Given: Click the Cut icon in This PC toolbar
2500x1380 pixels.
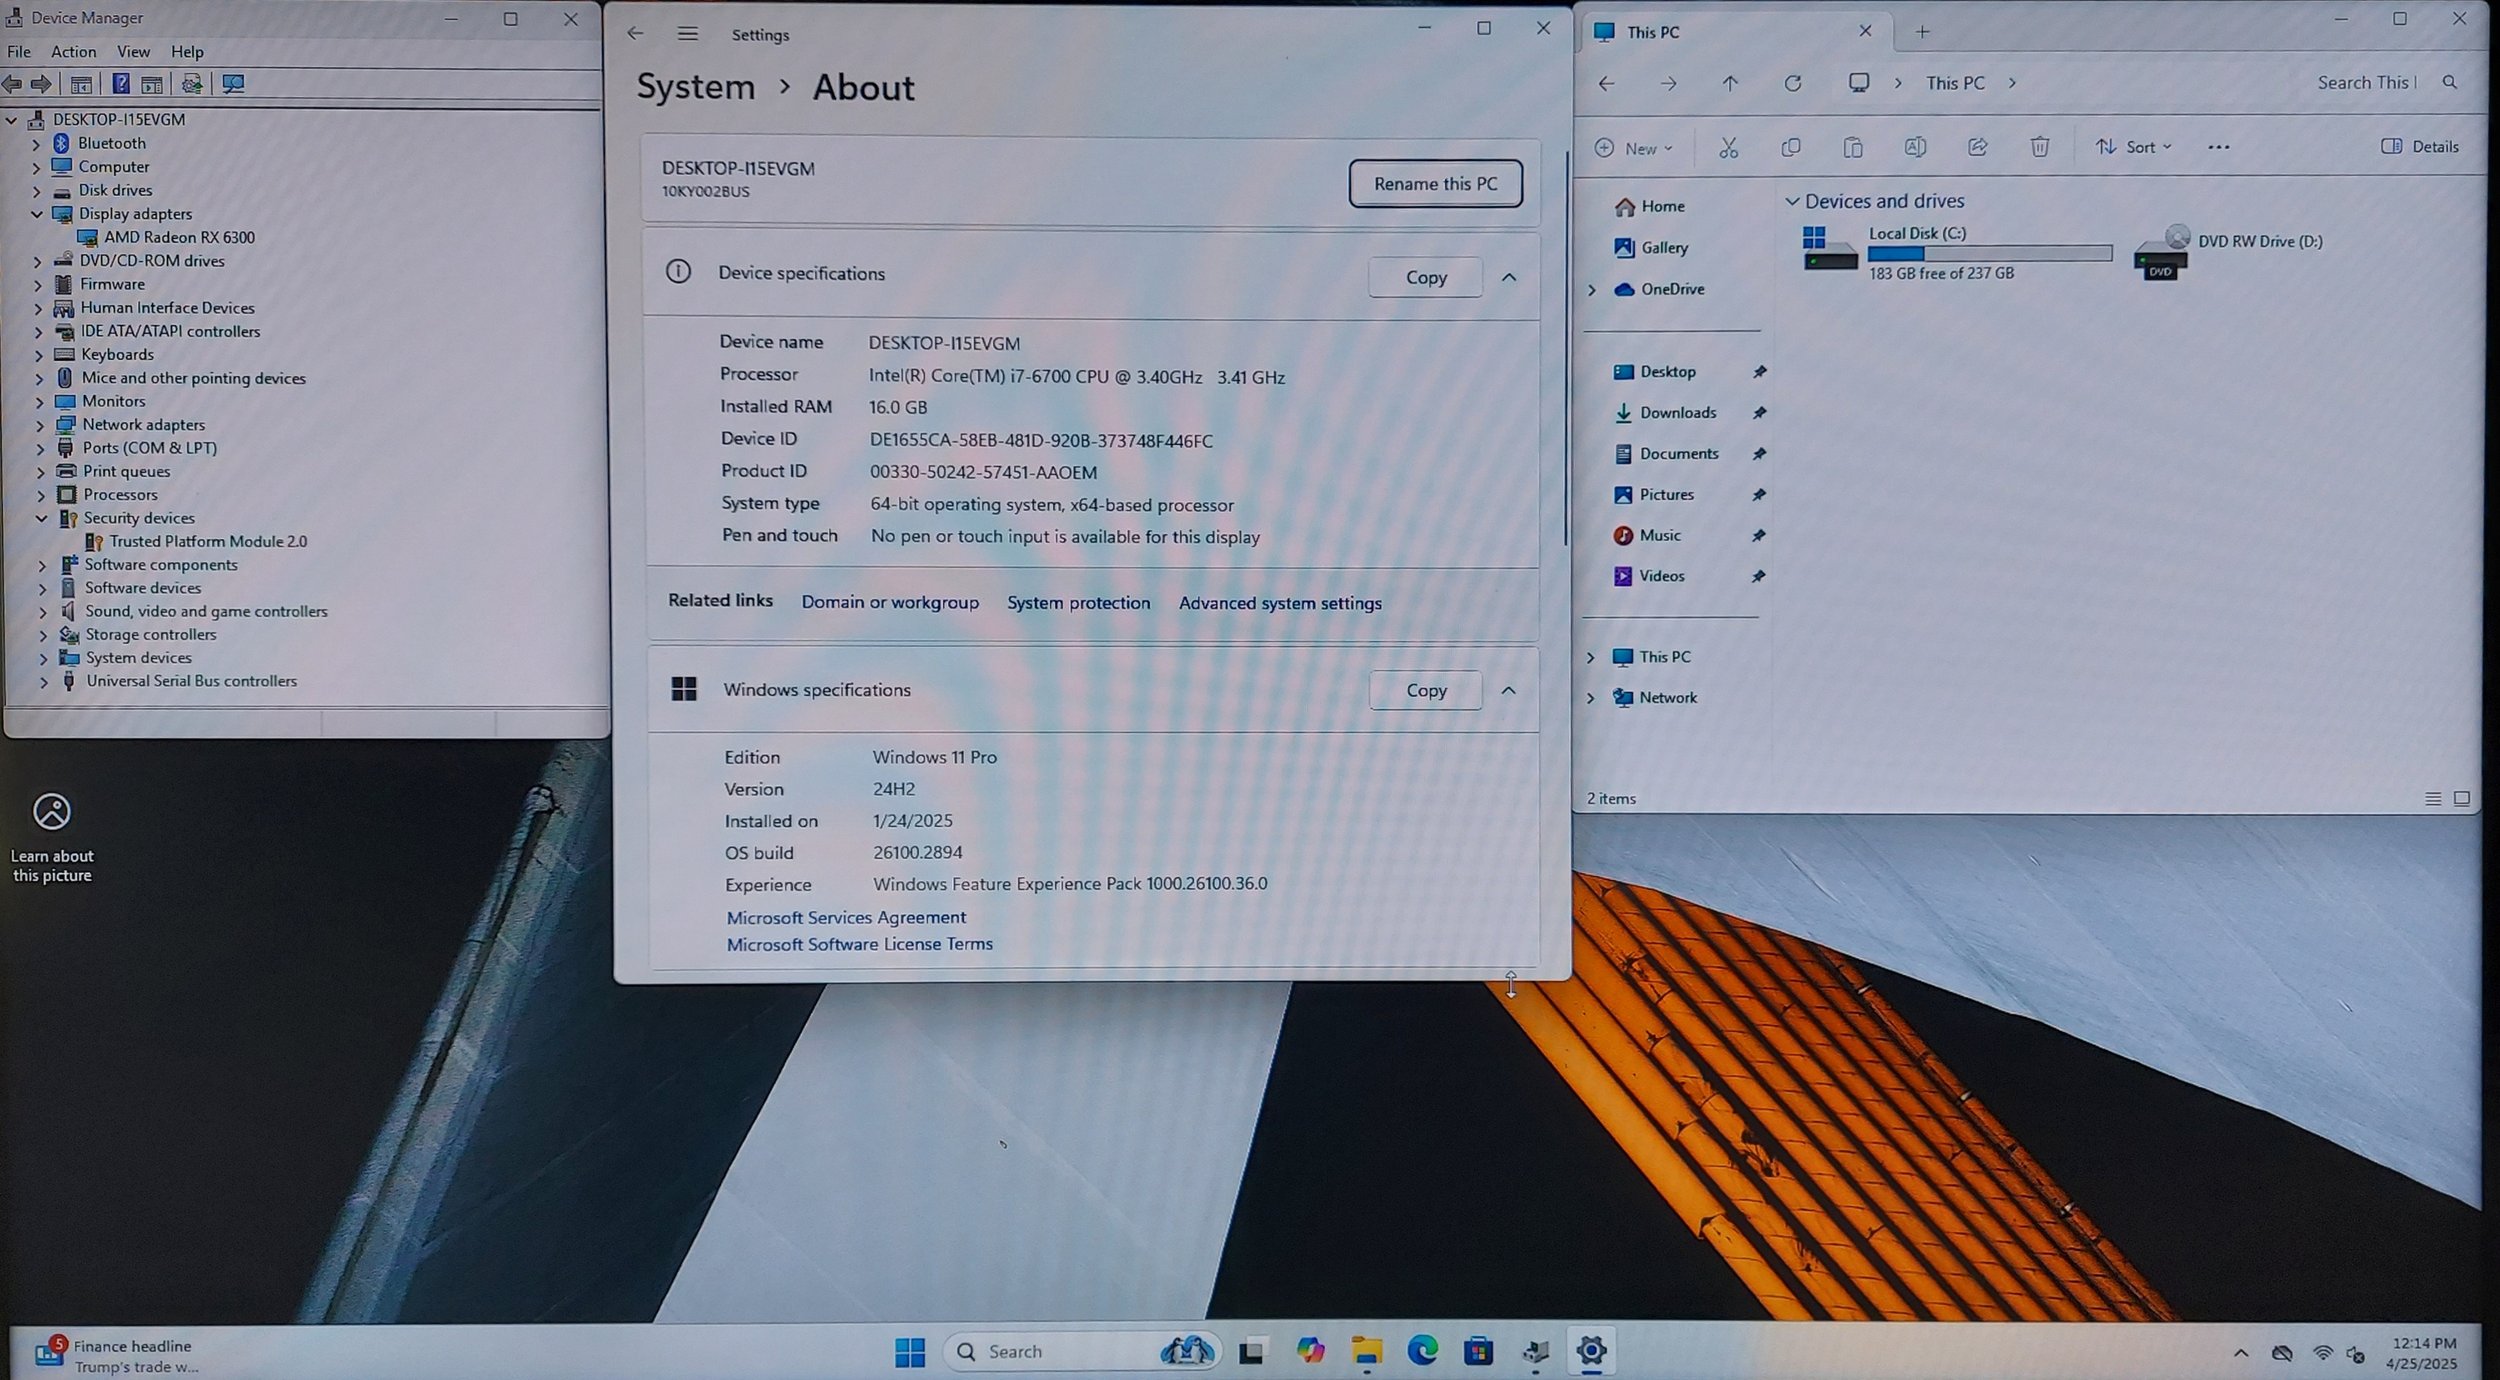Looking at the screenshot, I should tap(1728, 148).
